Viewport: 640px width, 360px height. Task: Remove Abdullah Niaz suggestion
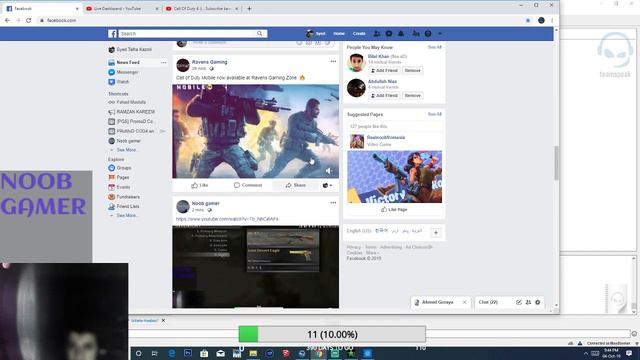point(412,96)
